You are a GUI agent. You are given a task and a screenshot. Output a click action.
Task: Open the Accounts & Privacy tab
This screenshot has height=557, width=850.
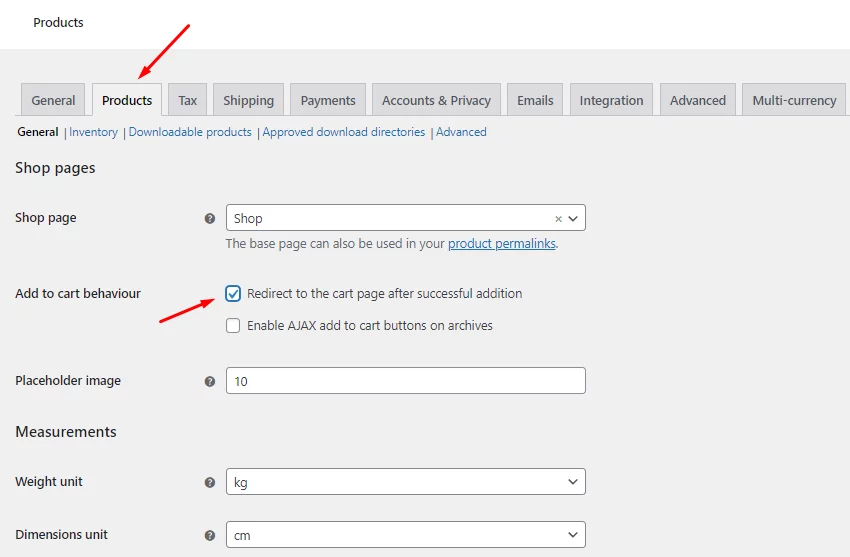click(x=436, y=100)
